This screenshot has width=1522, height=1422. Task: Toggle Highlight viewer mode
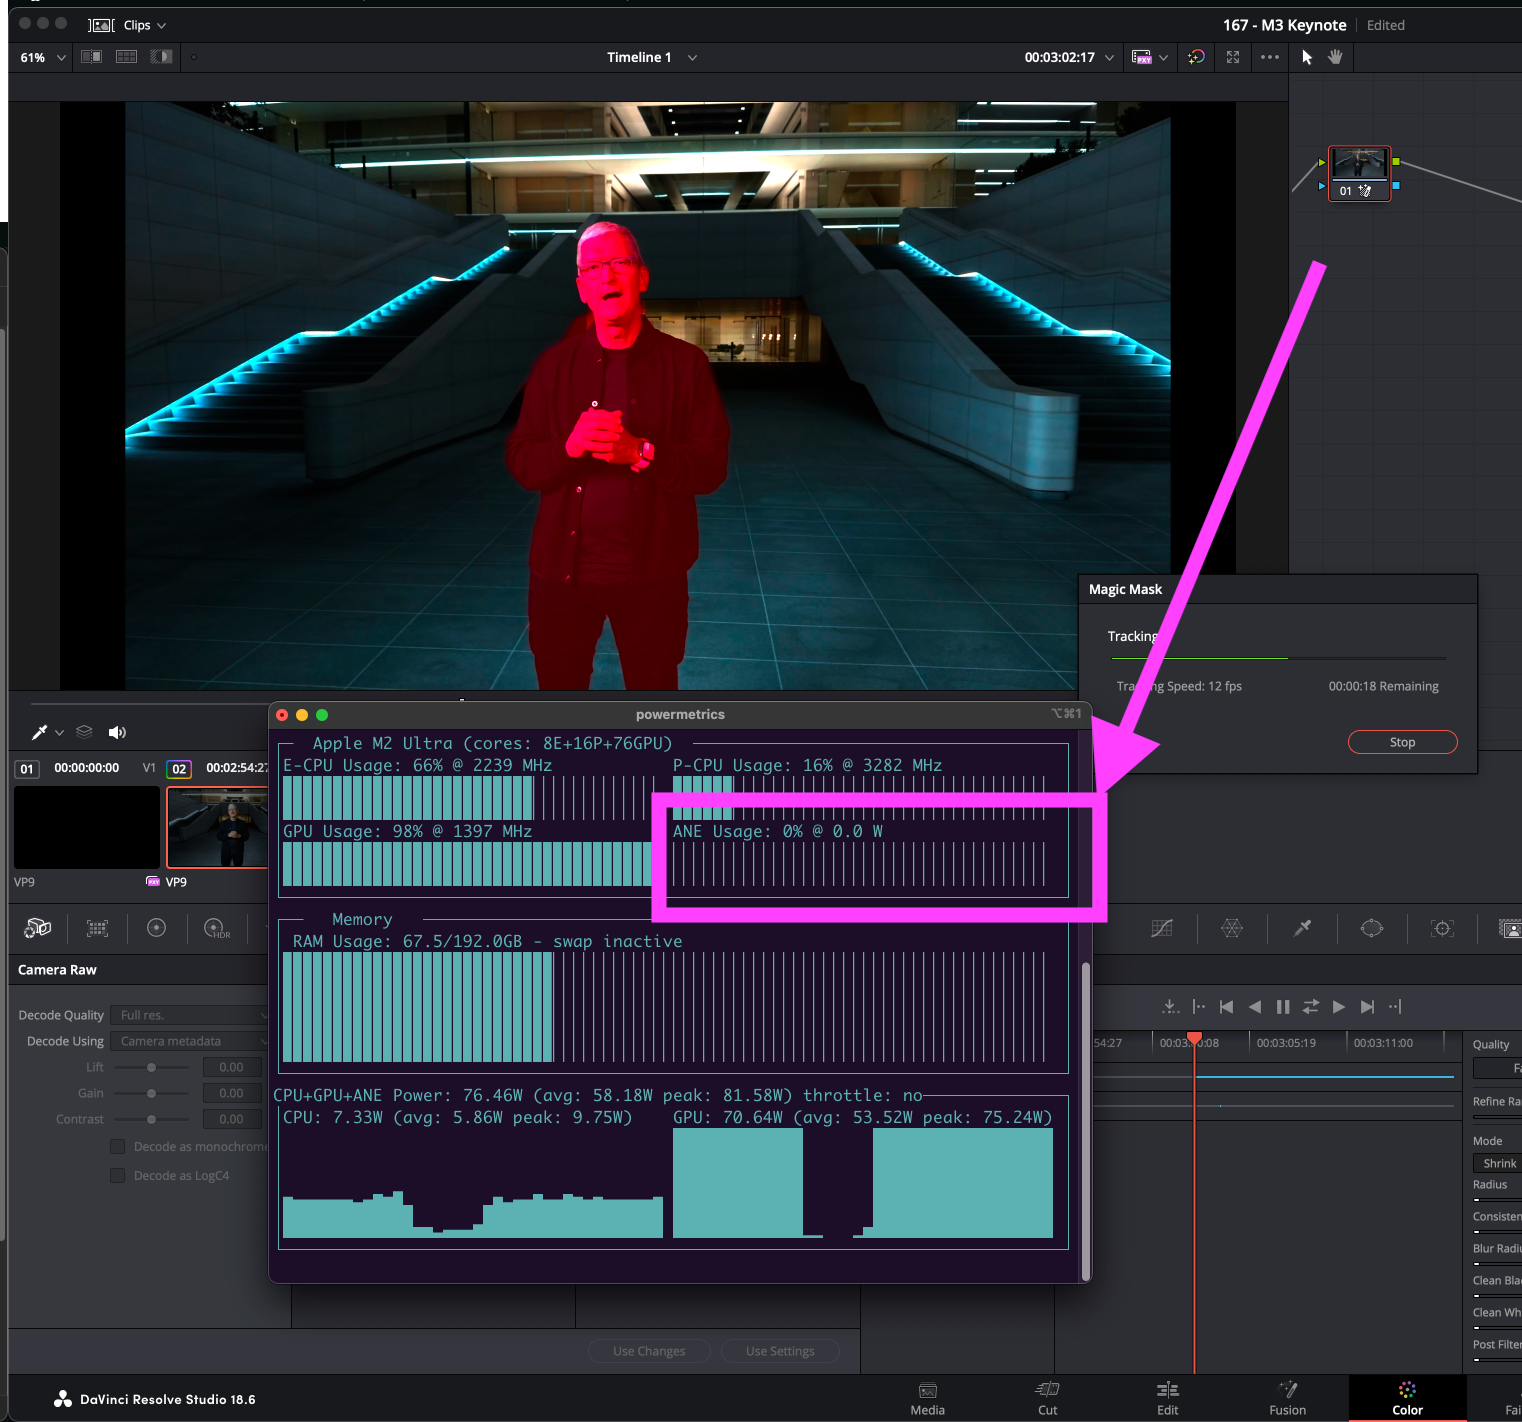coord(161,57)
